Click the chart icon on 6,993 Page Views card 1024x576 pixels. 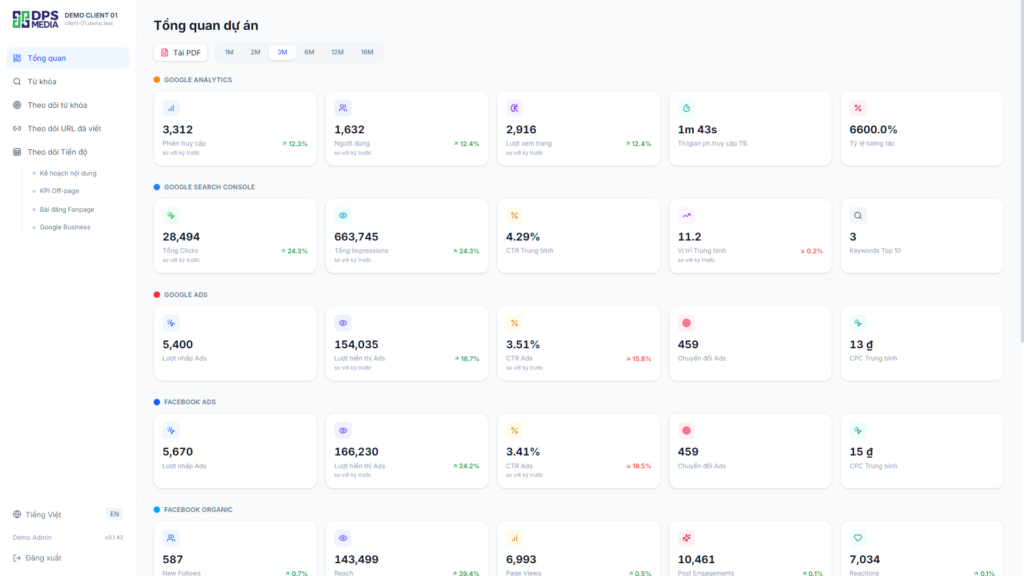pyautogui.click(x=515, y=538)
